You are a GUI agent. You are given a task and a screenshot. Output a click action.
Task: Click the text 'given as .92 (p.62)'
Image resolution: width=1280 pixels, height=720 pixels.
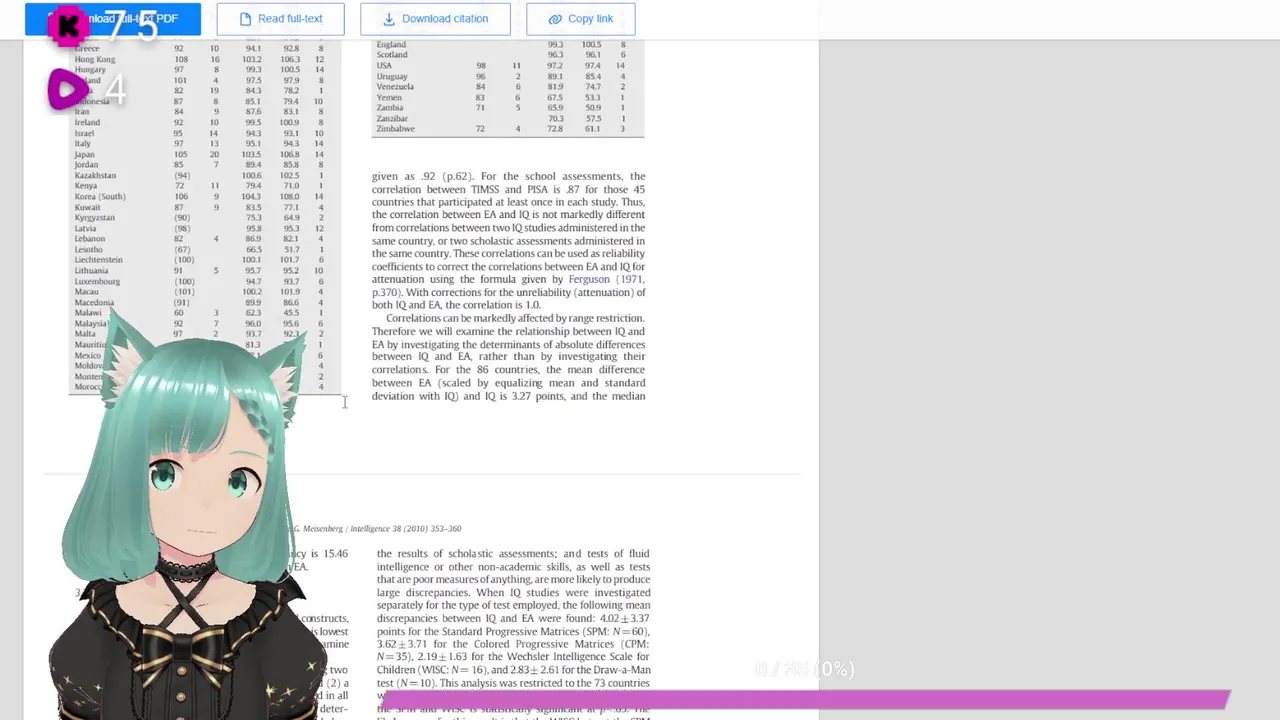point(422,176)
